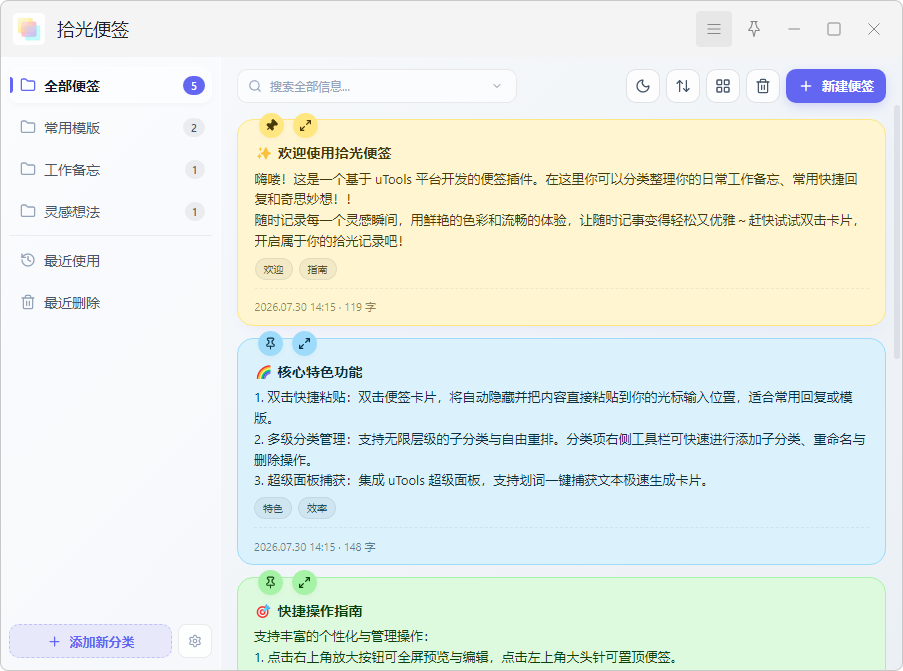Click the 工作备忘 folder icon
The width and height of the screenshot is (903, 671).
tap(28, 169)
